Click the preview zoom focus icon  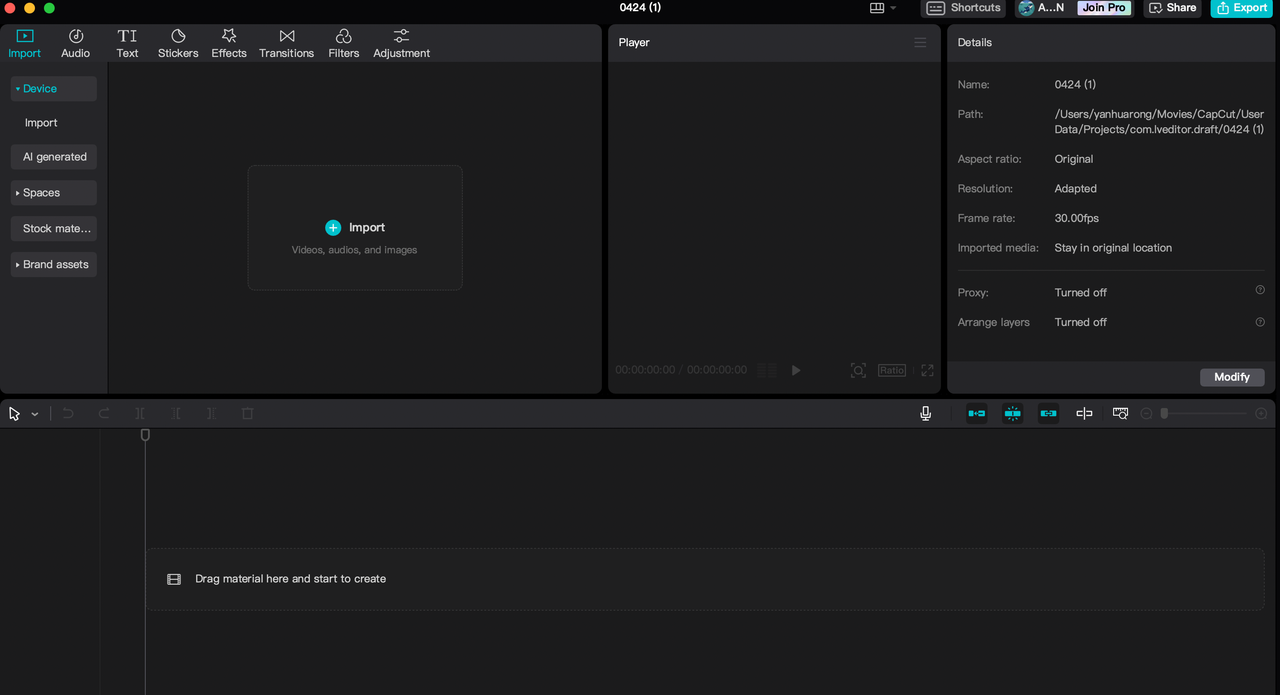pyautogui.click(x=858, y=370)
